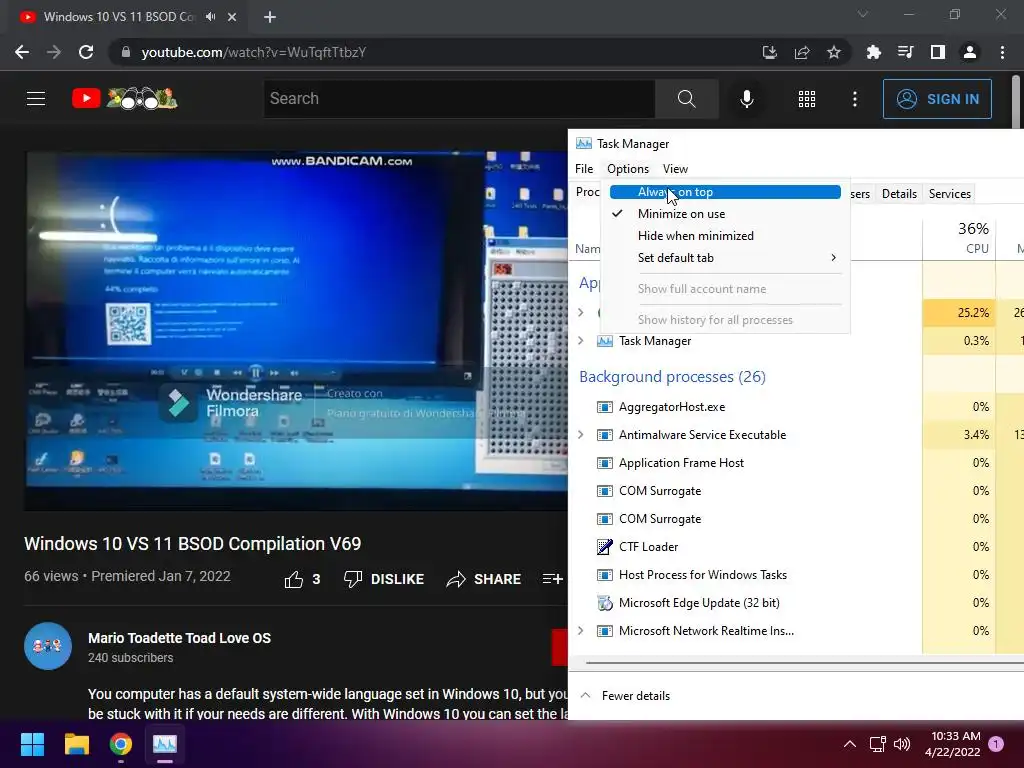Viewport: 1024px width, 768px height.
Task: Switch to the Services tab
Action: (950, 194)
